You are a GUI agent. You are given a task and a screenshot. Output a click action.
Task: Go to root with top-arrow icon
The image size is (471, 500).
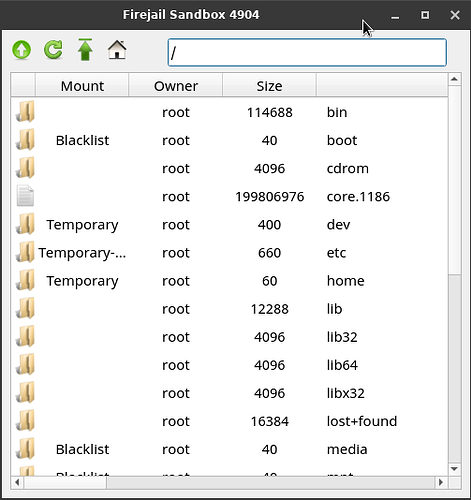tap(85, 50)
